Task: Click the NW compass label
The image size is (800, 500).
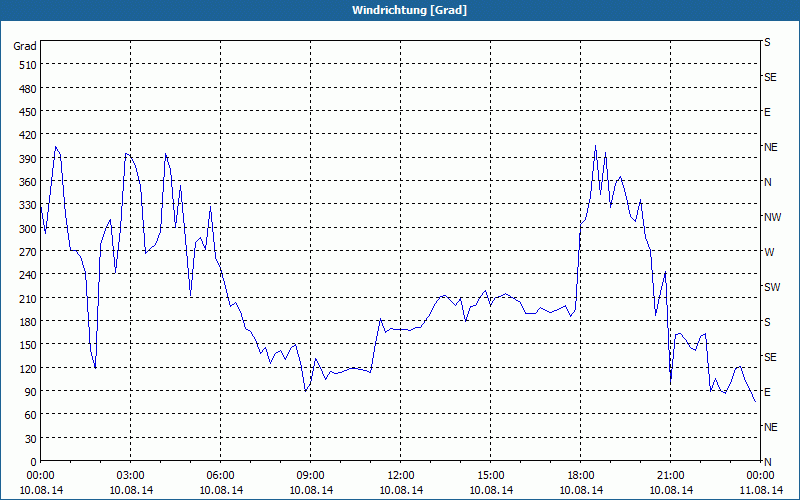Action: click(x=772, y=217)
